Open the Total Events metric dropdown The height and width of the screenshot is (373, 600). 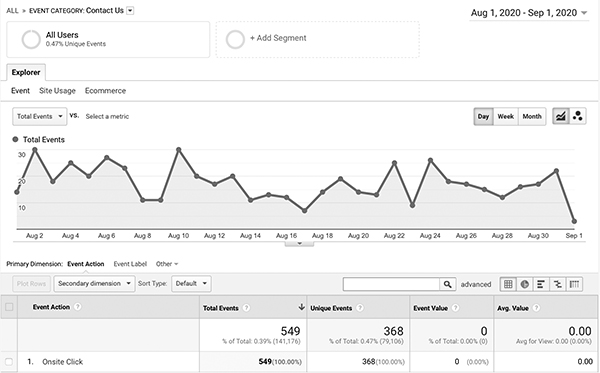39,116
